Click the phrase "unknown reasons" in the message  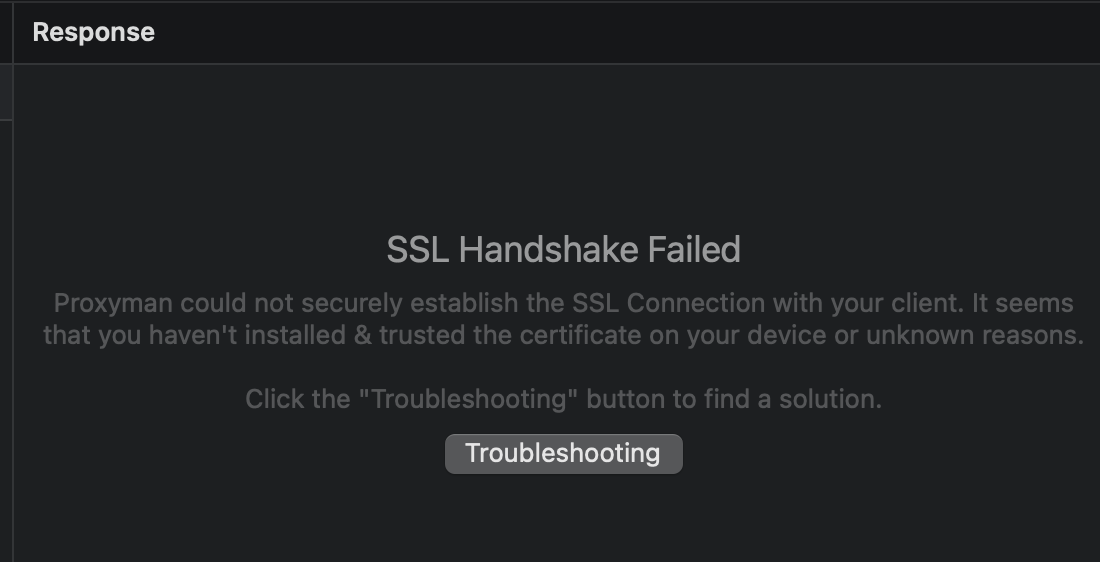click(x=975, y=335)
